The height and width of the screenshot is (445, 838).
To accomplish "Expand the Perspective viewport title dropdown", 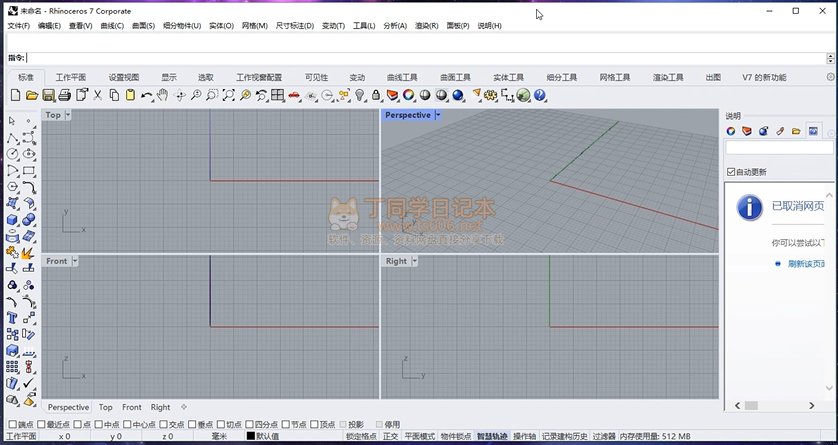I will tap(438, 115).
